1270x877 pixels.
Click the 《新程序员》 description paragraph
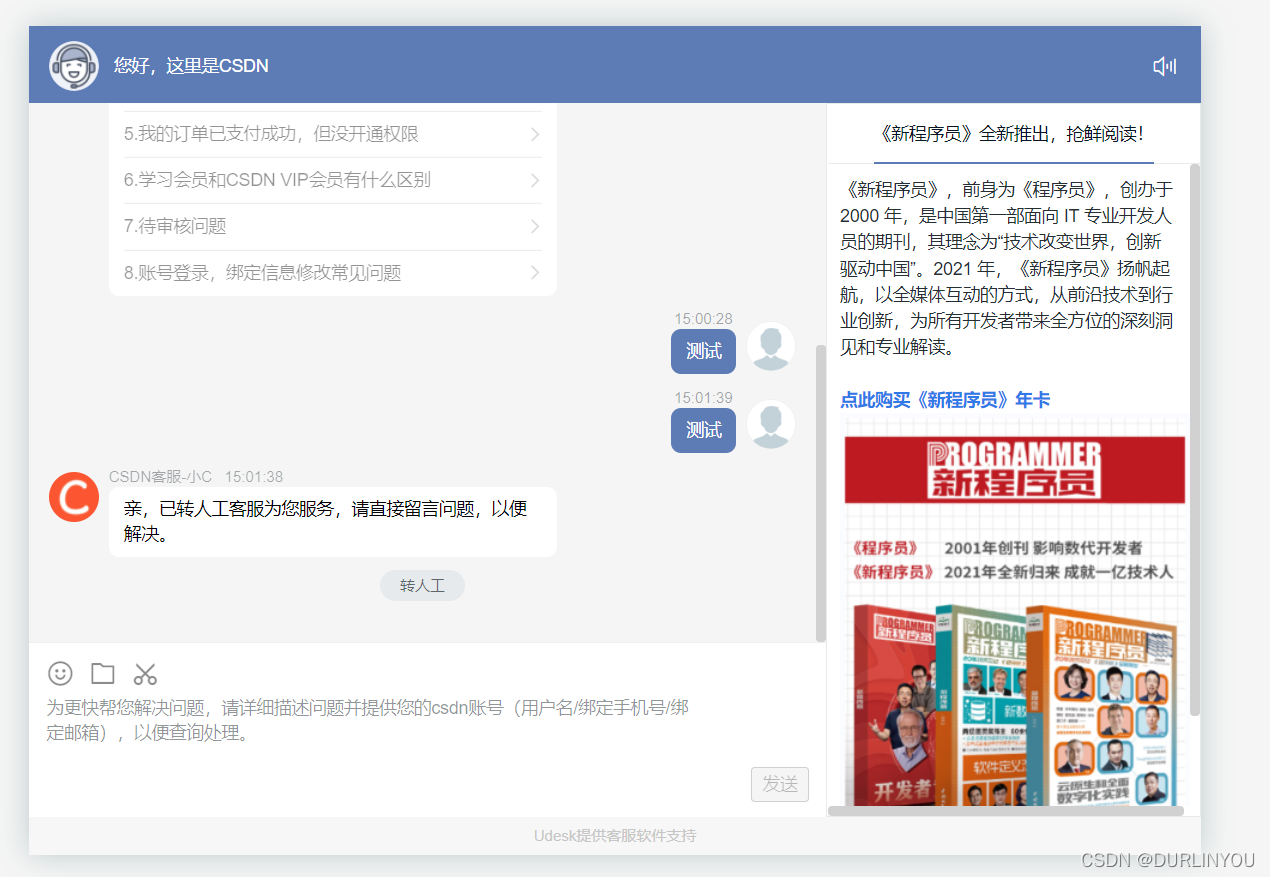click(x=1007, y=269)
